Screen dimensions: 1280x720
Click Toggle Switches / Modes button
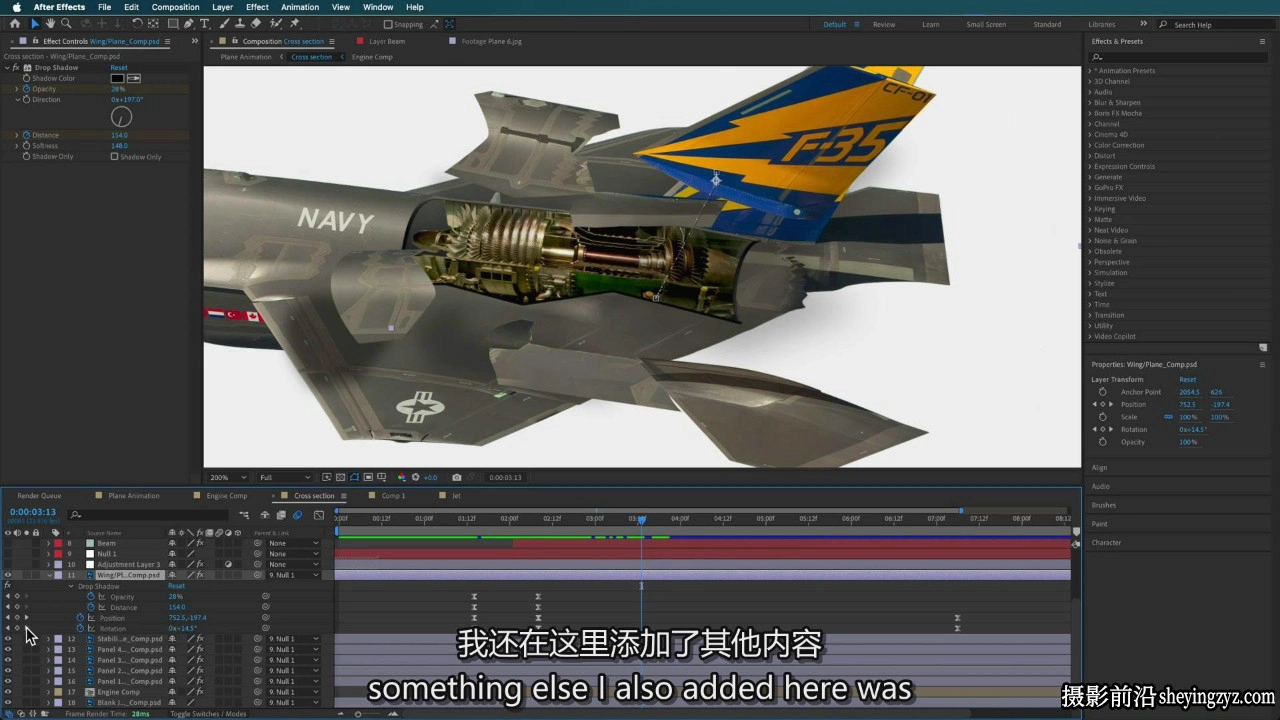pos(208,714)
